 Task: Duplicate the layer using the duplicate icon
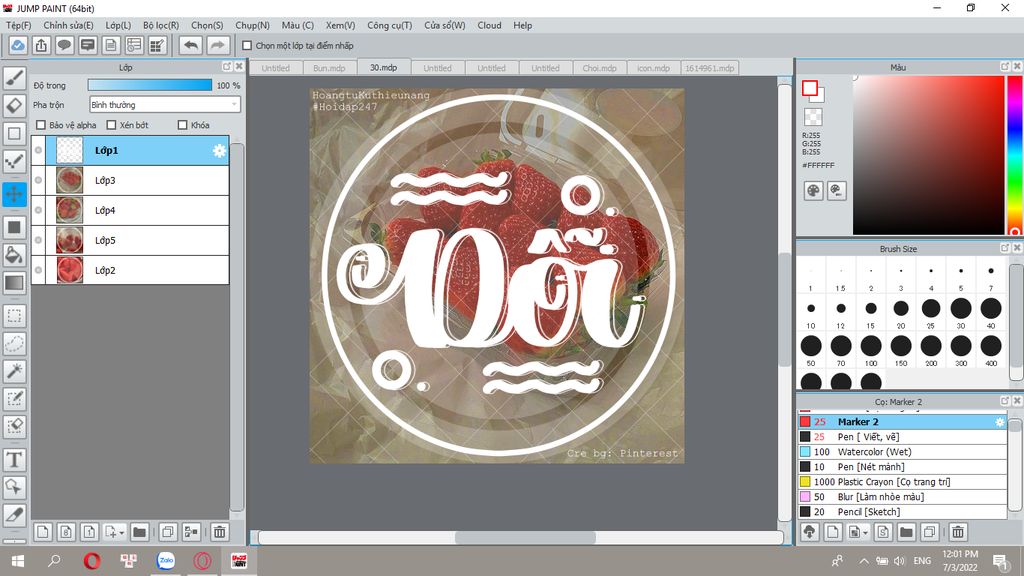[x=168, y=532]
